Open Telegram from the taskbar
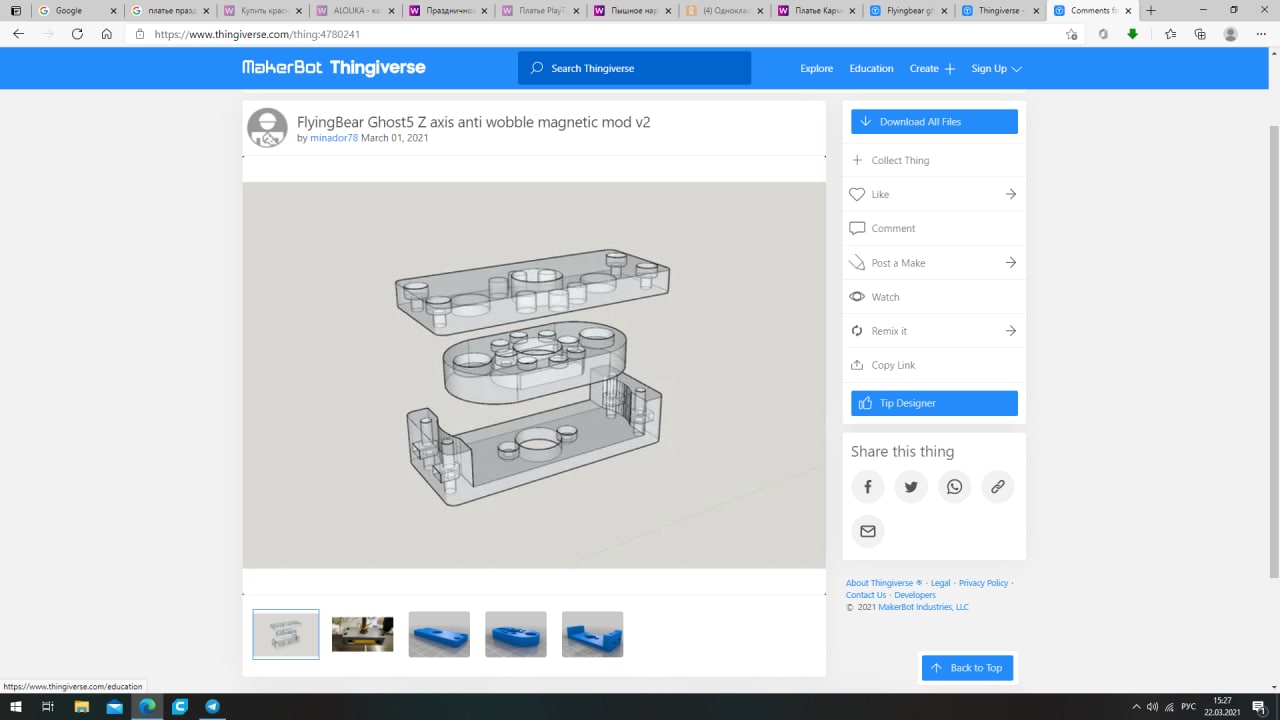The height and width of the screenshot is (720, 1280). coord(212,707)
